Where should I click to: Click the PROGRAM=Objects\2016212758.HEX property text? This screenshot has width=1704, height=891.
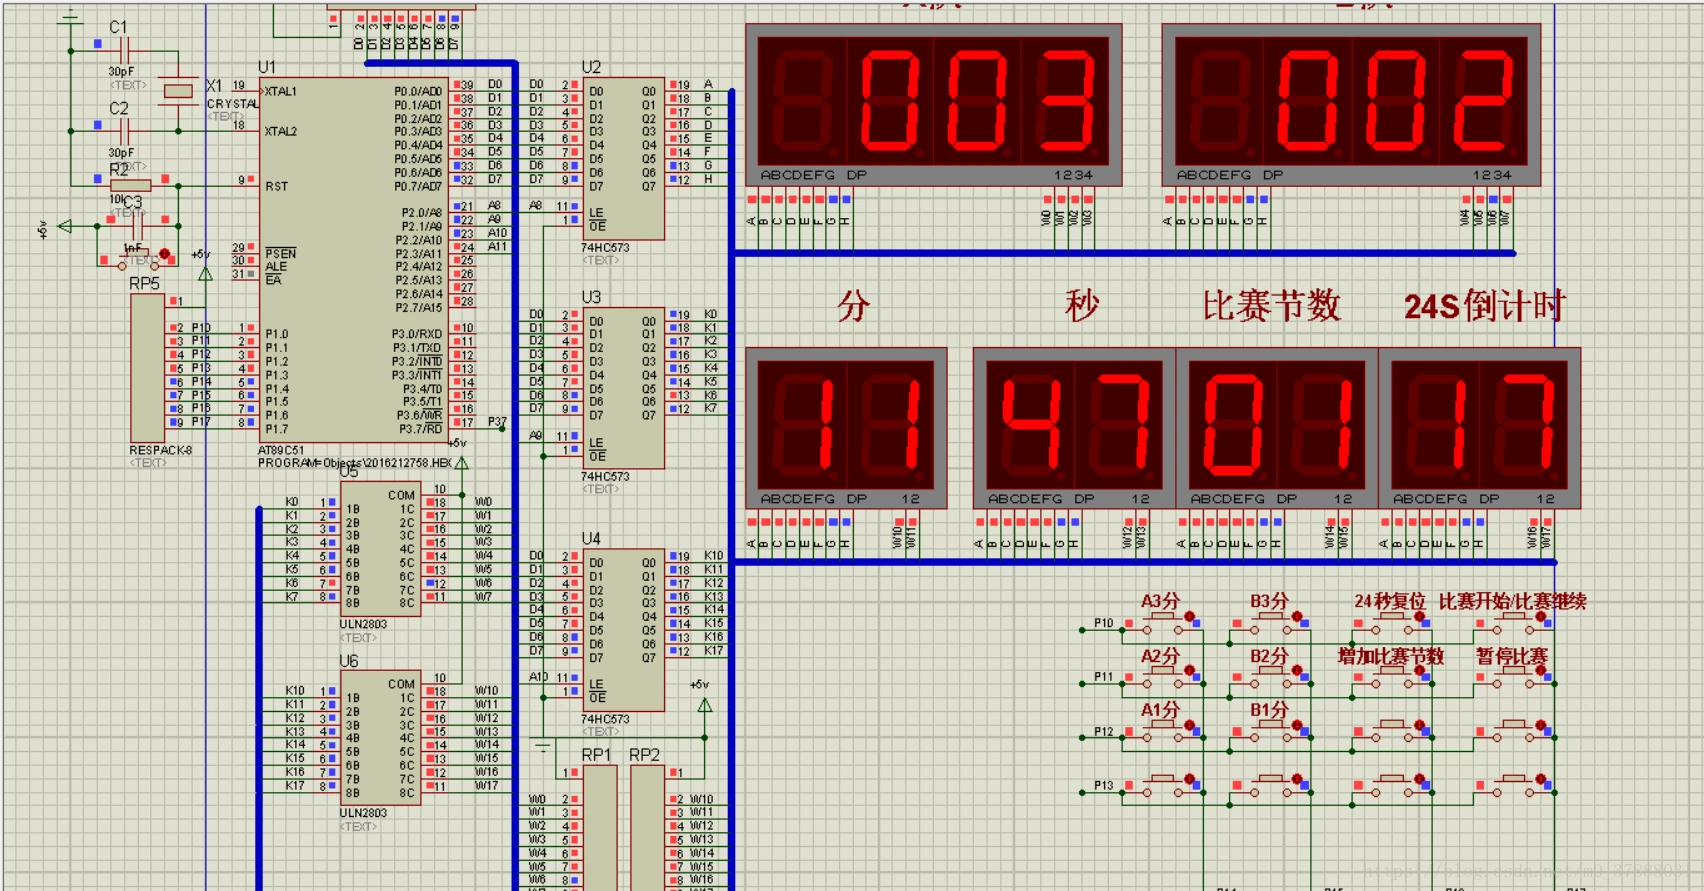coord(355,463)
